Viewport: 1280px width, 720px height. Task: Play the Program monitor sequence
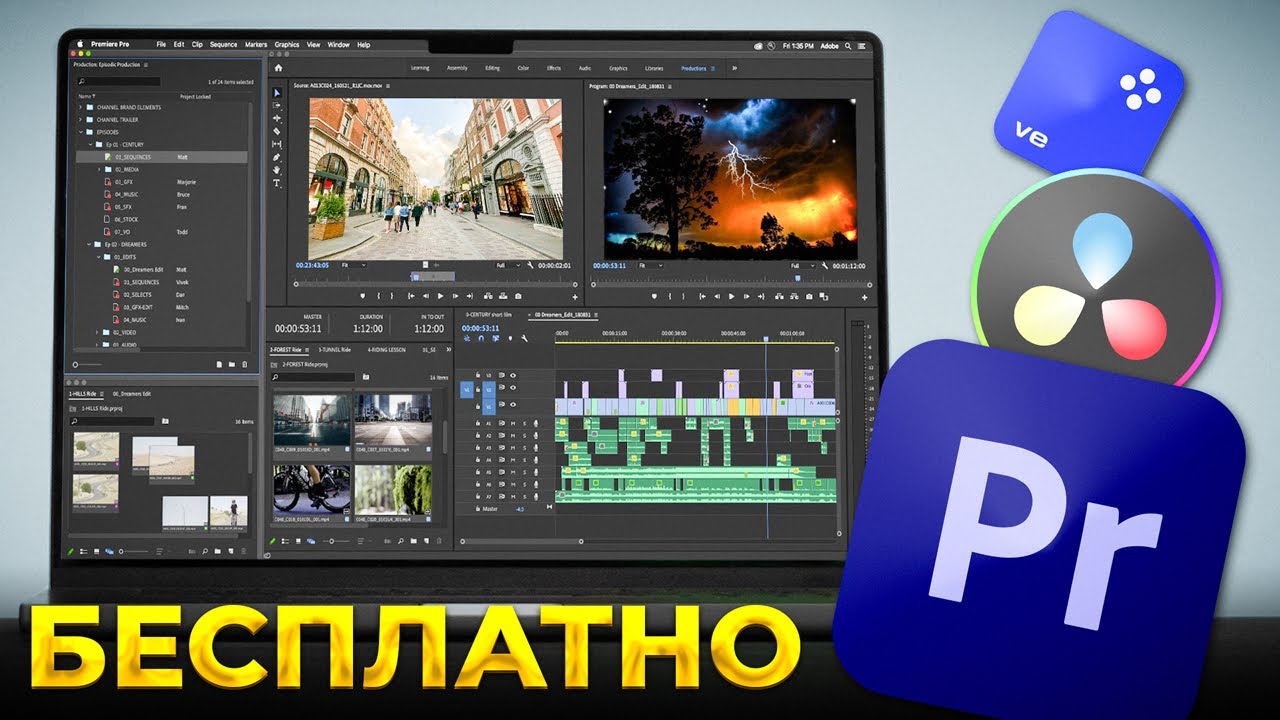(731, 296)
